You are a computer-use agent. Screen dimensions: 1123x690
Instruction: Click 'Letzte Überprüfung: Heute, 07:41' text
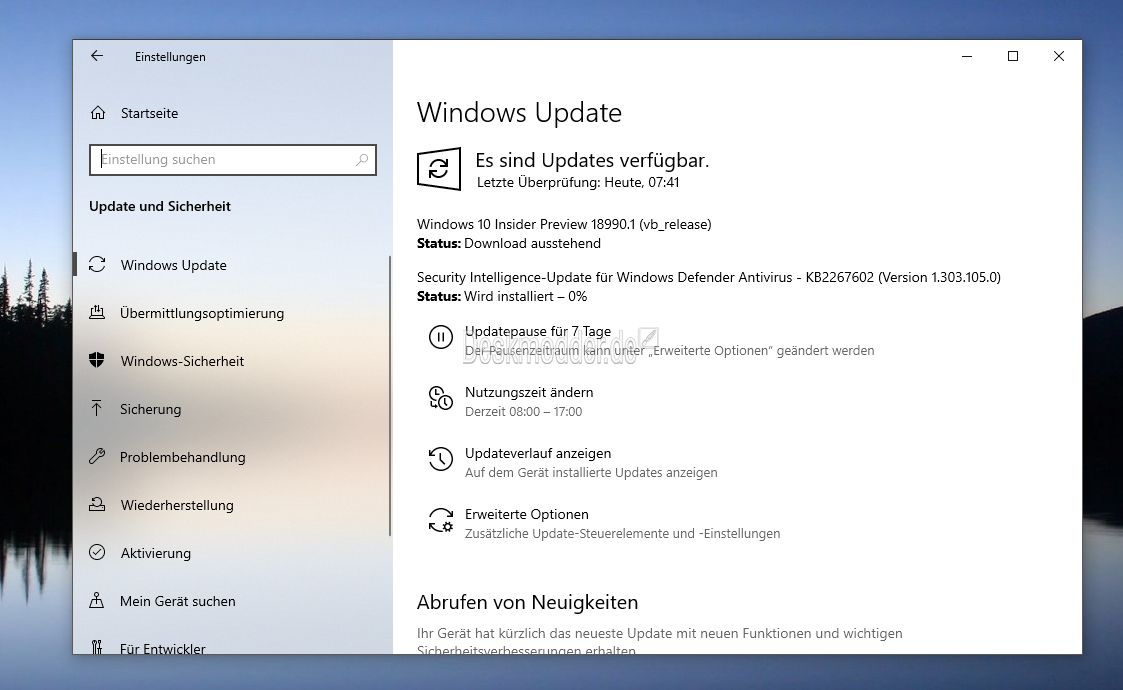coord(578,182)
